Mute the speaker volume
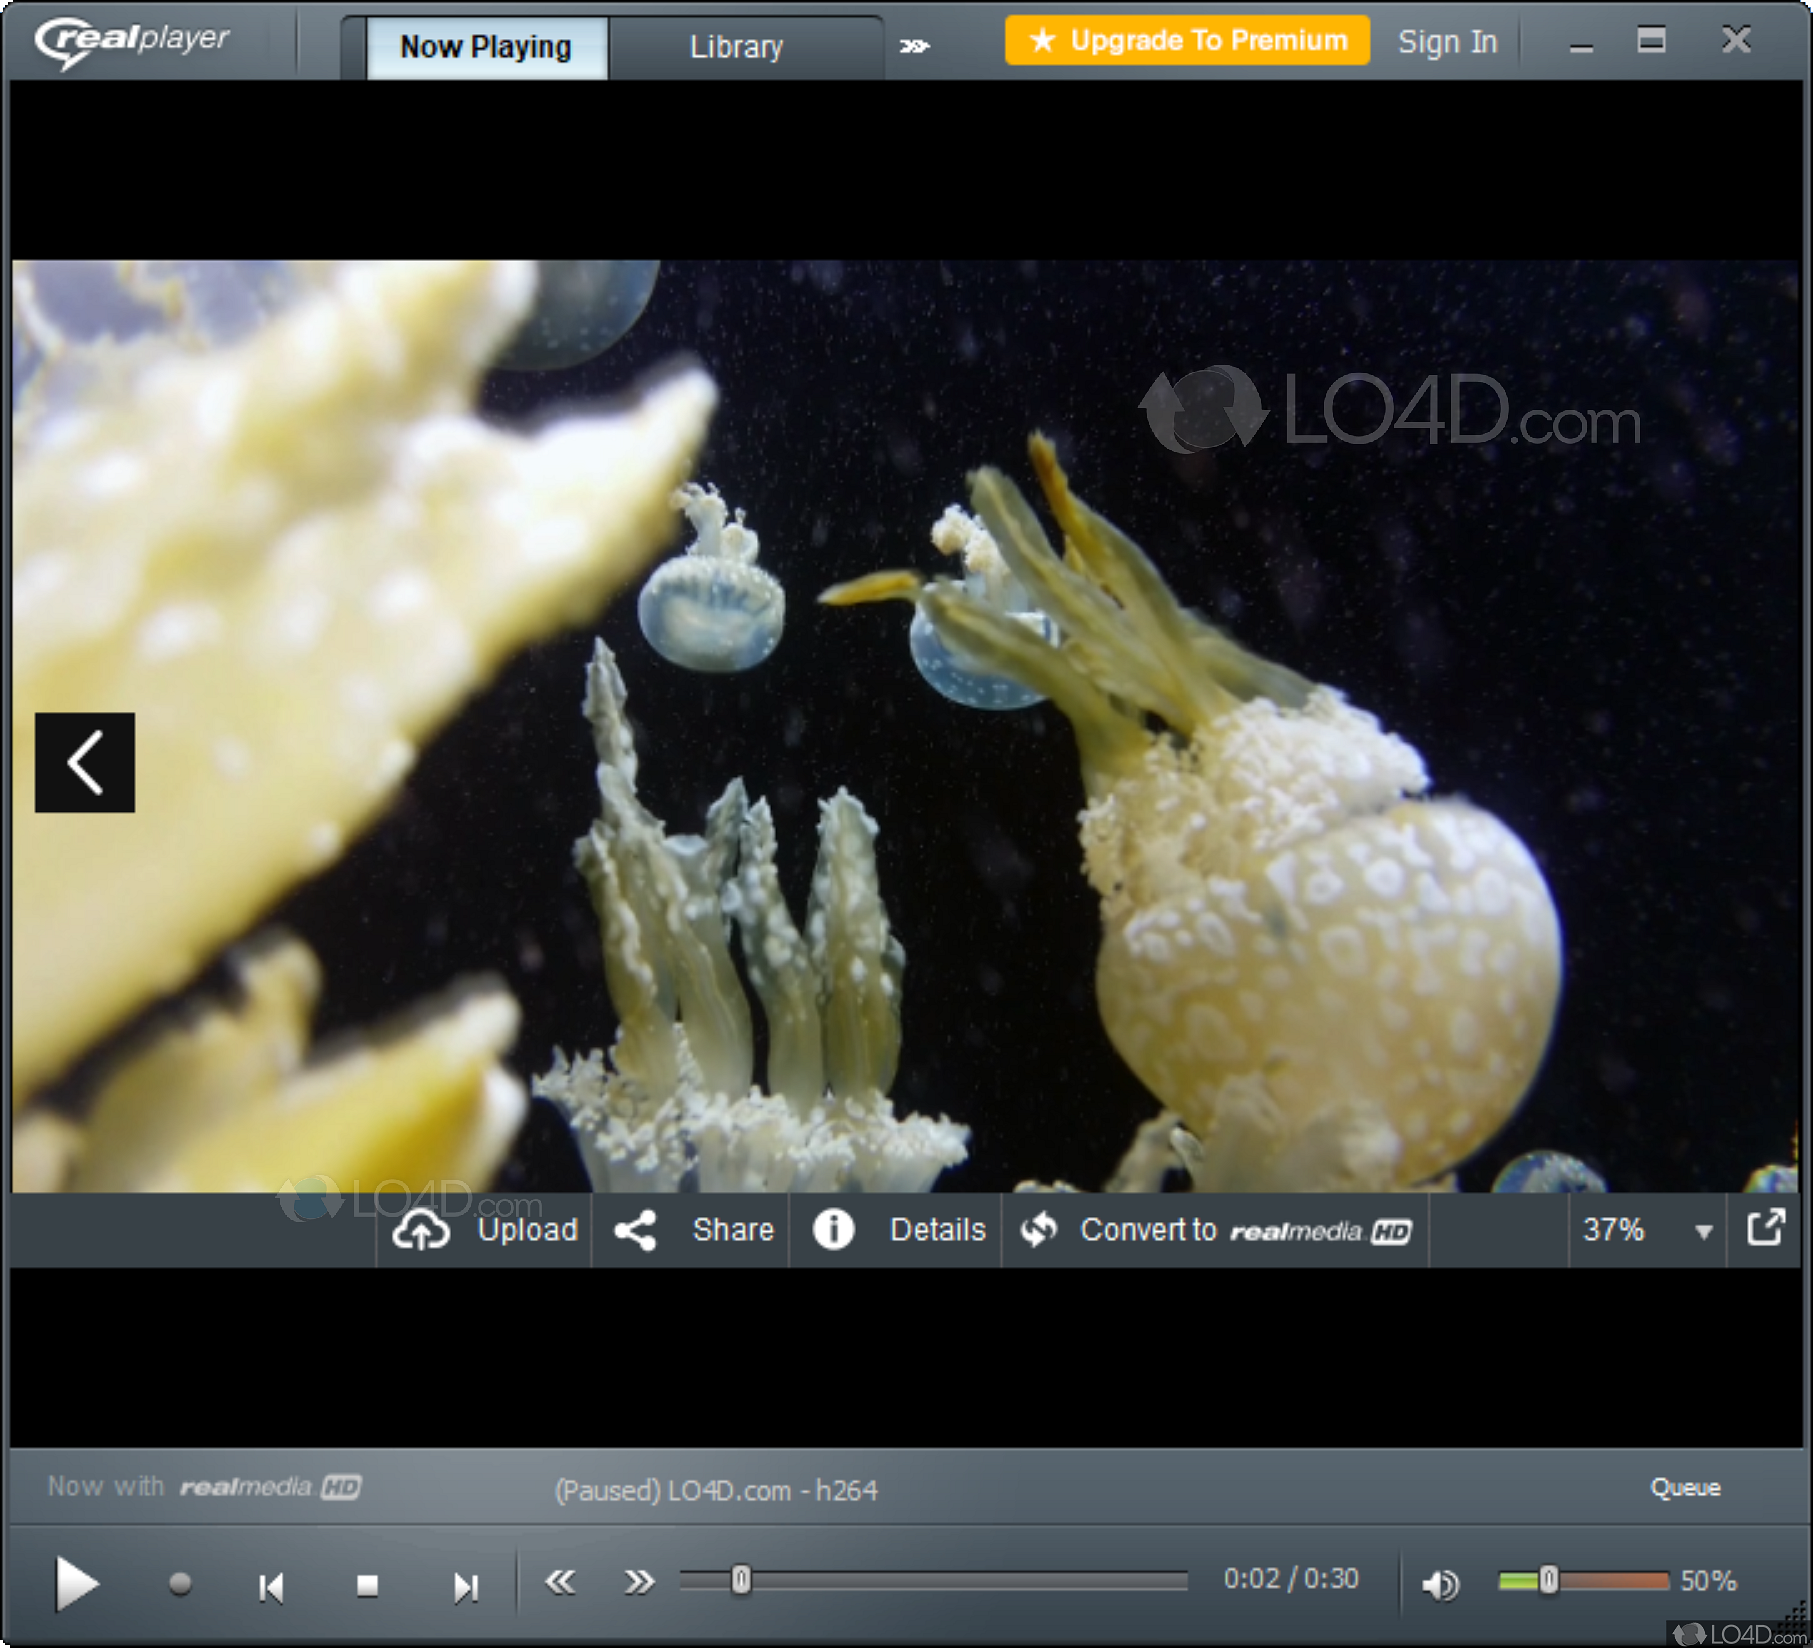Viewport: 1813px width, 1648px height. click(1440, 1584)
